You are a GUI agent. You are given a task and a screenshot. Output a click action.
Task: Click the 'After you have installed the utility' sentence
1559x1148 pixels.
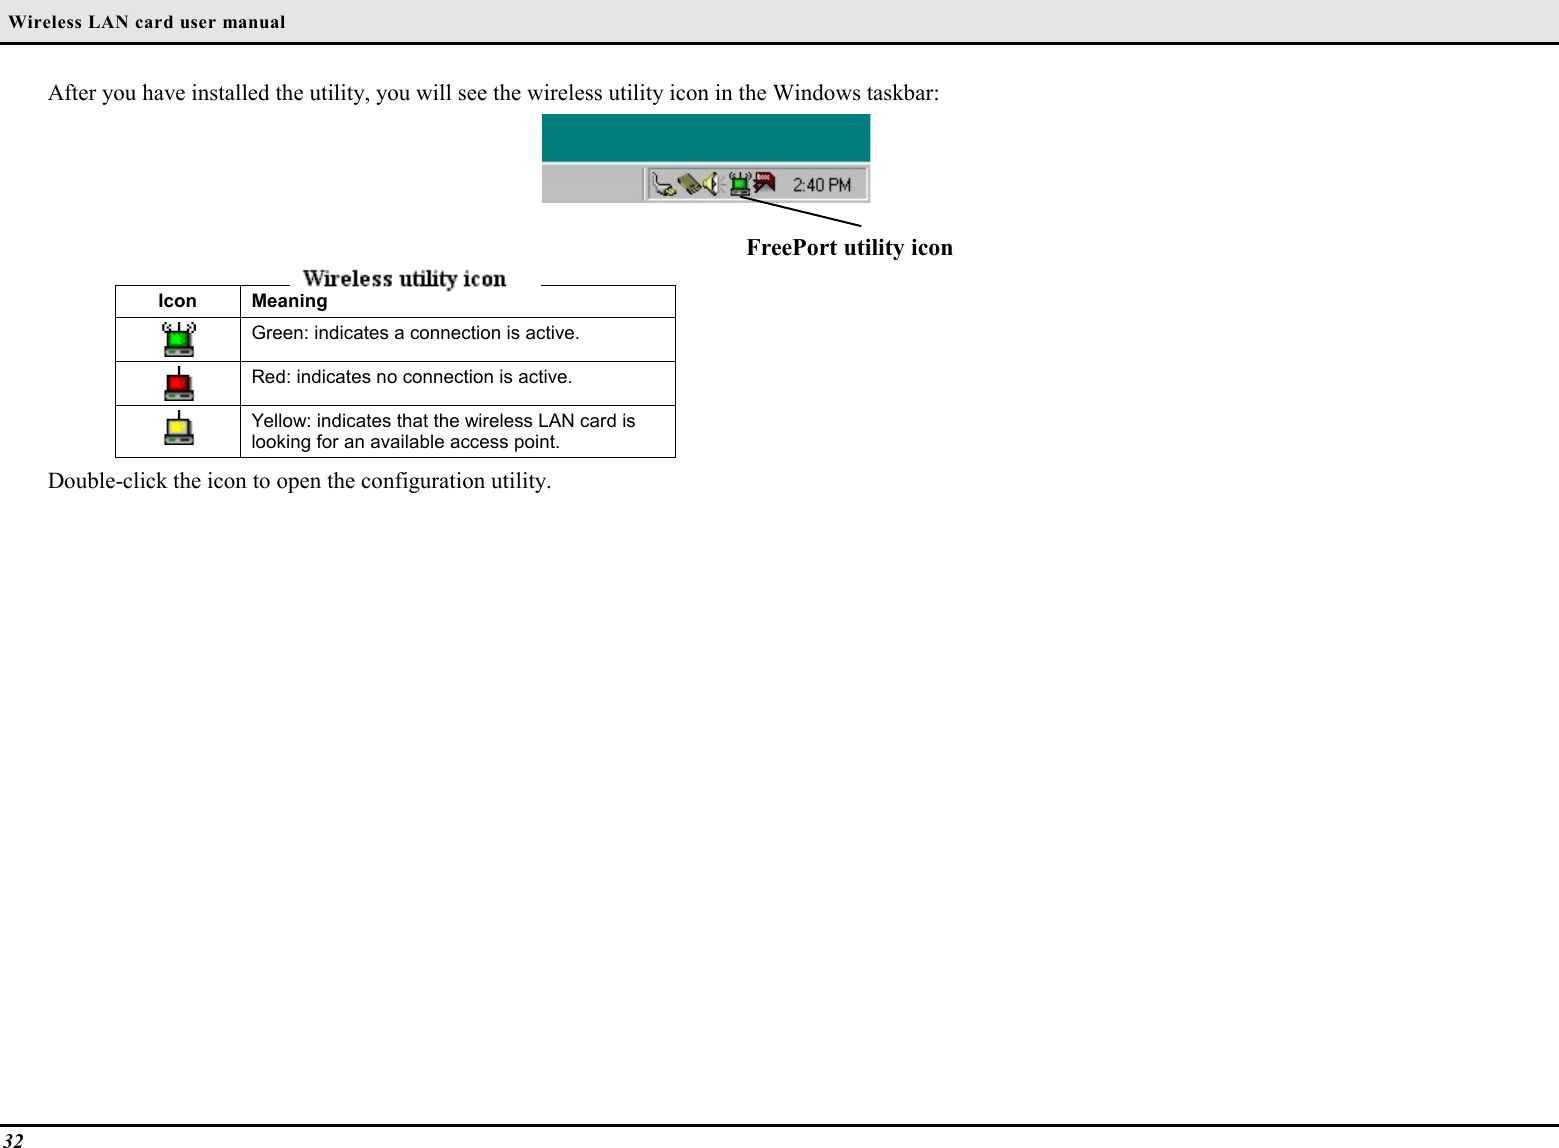494,93
